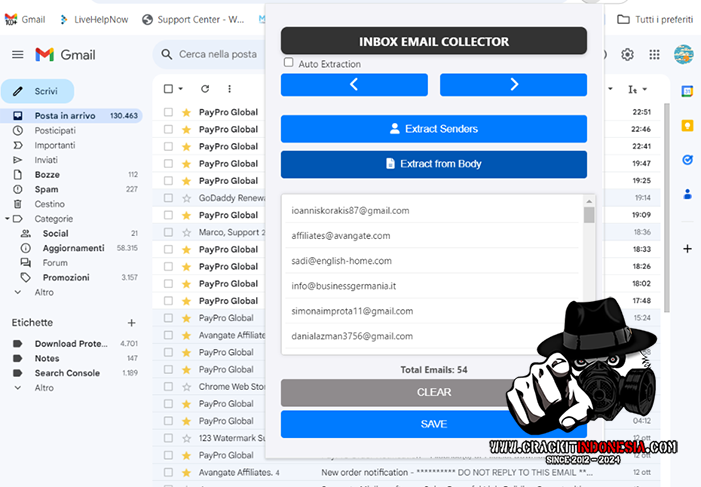Open Google Calendar in side panel
This screenshot has width=701, height=487.
687,91
